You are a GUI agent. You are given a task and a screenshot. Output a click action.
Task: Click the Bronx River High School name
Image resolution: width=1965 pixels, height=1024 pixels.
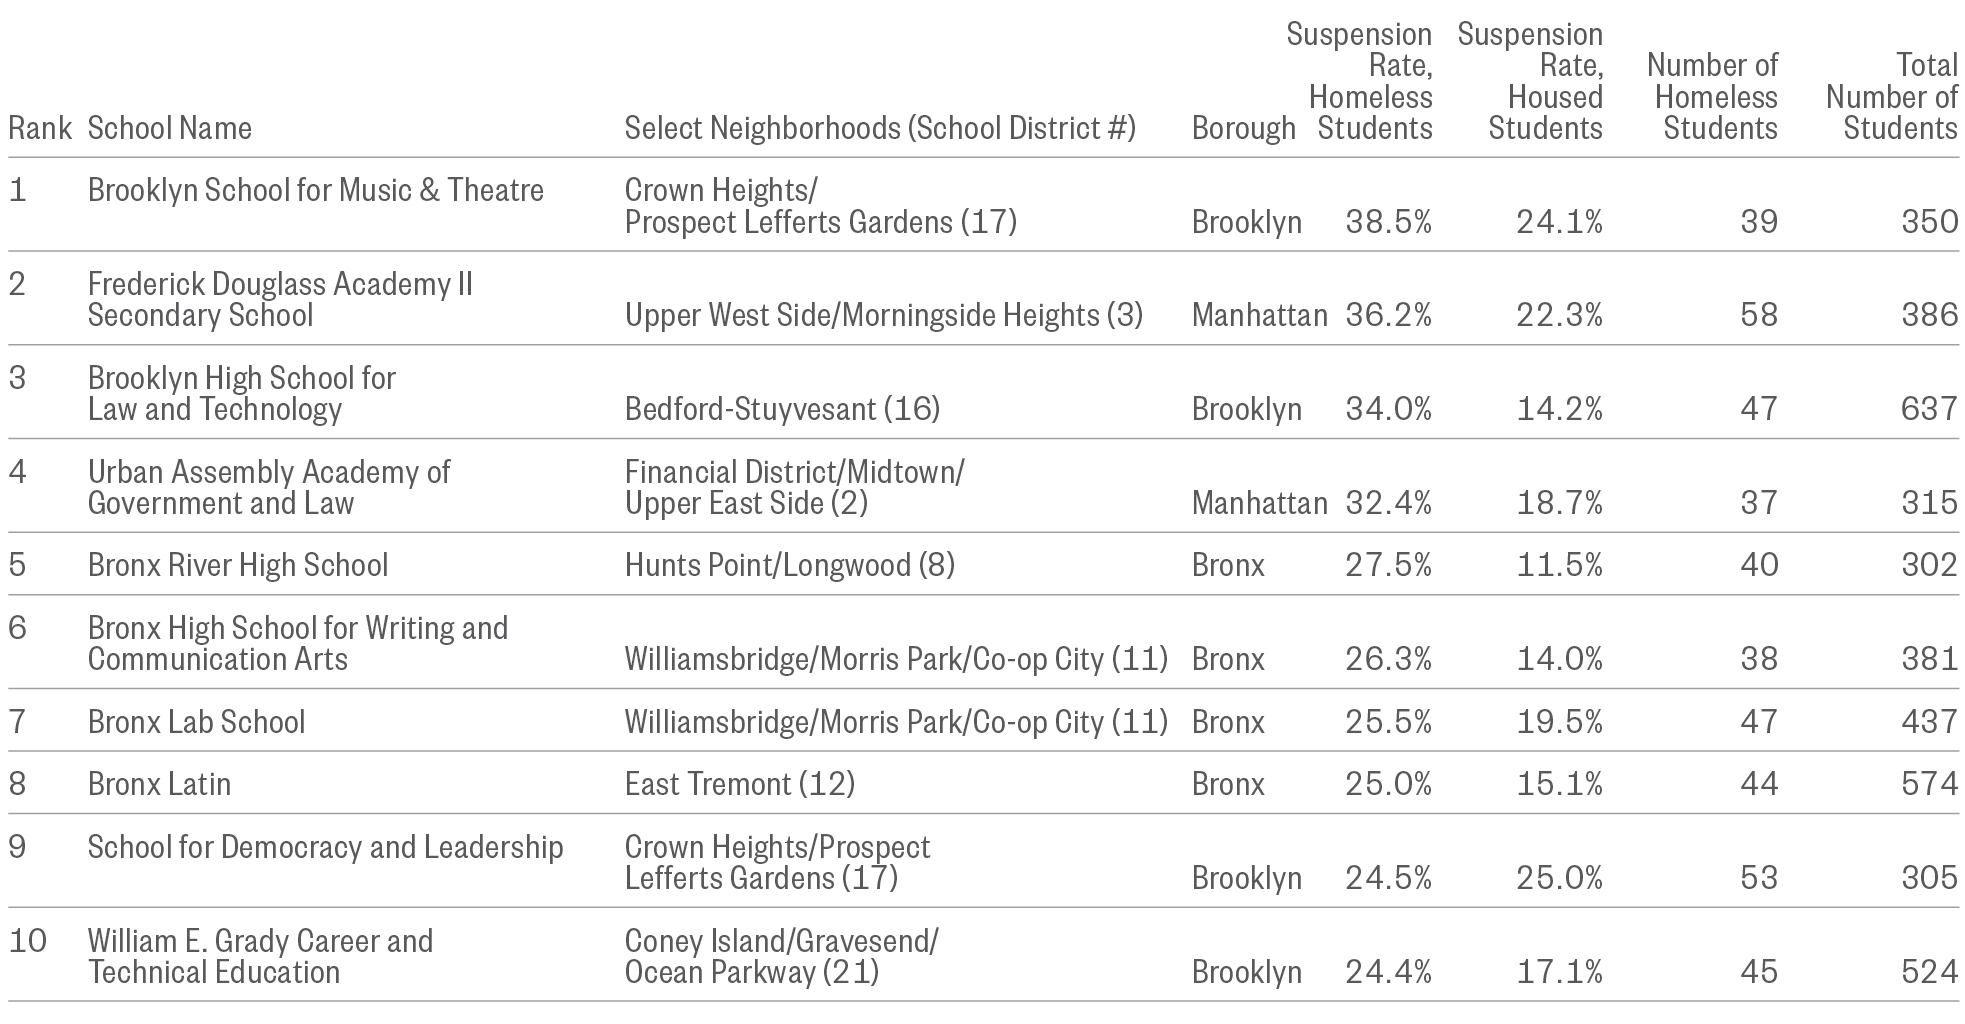coord(238,565)
